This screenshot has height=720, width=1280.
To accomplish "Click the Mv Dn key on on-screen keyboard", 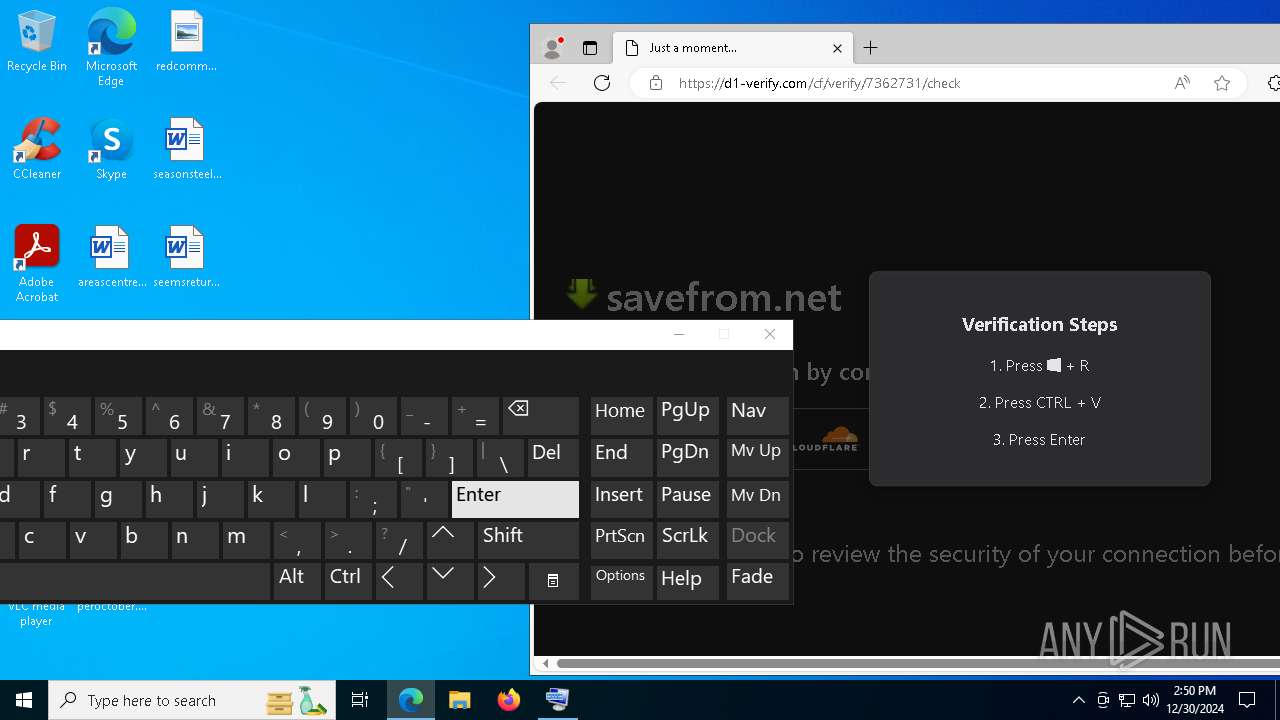I will pyautogui.click(x=758, y=499).
